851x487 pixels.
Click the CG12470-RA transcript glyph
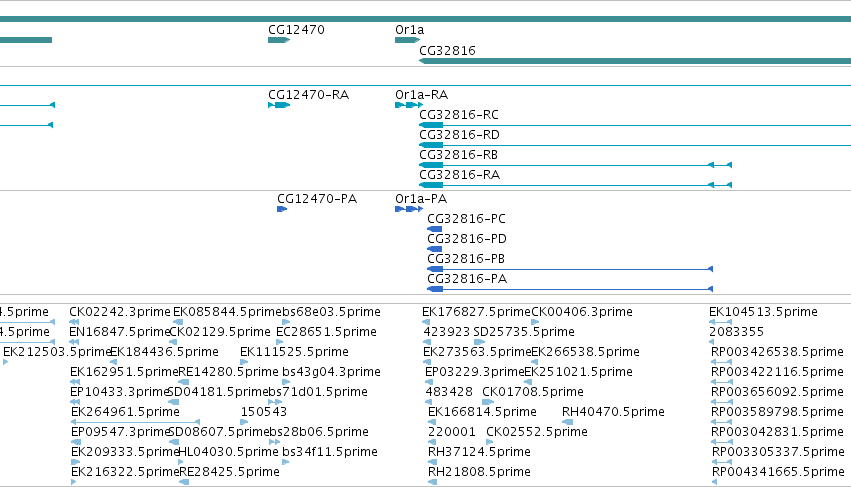click(x=279, y=105)
